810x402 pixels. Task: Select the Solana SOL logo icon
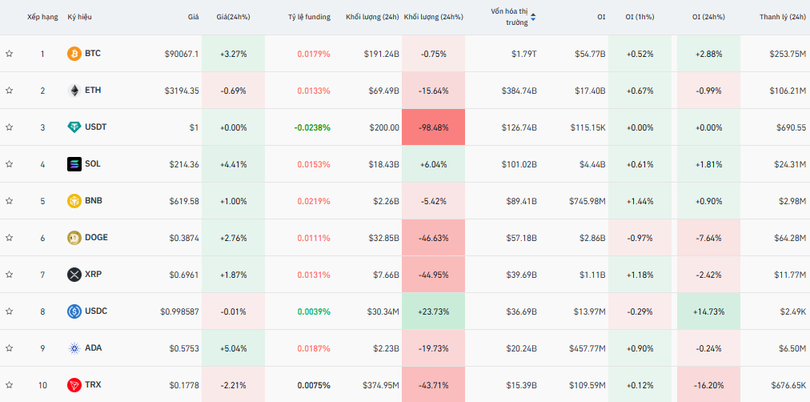[x=74, y=164]
